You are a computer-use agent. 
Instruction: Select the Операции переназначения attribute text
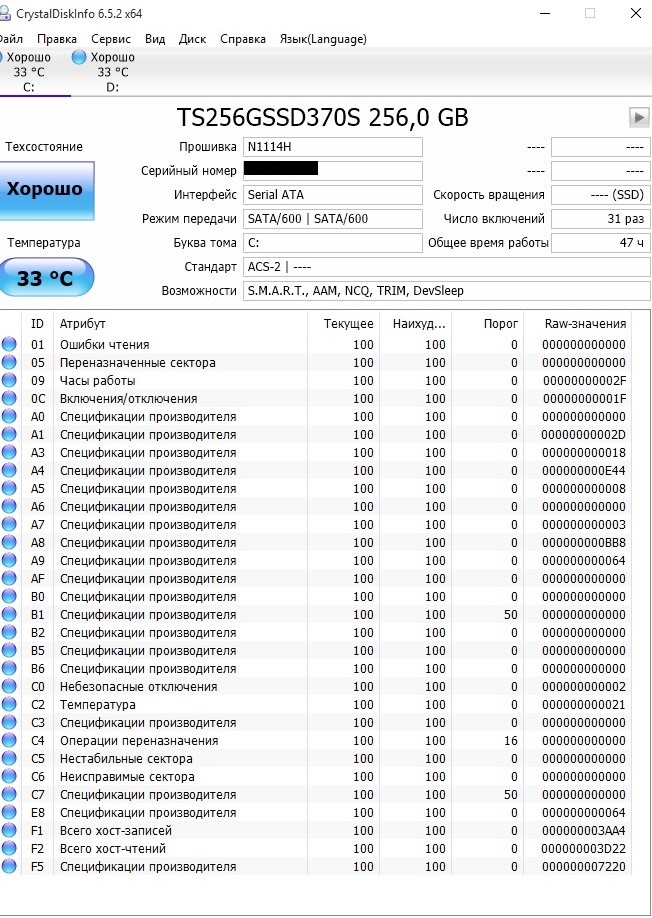pos(139,741)
